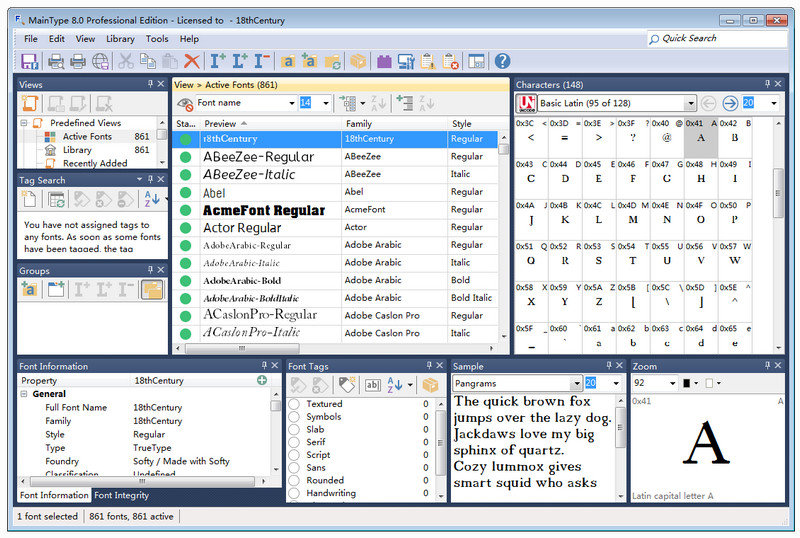Screen dimensions: 800x538
Task: Click the ab| rename tag icon in Font Tags
Action: pos(372,385)
